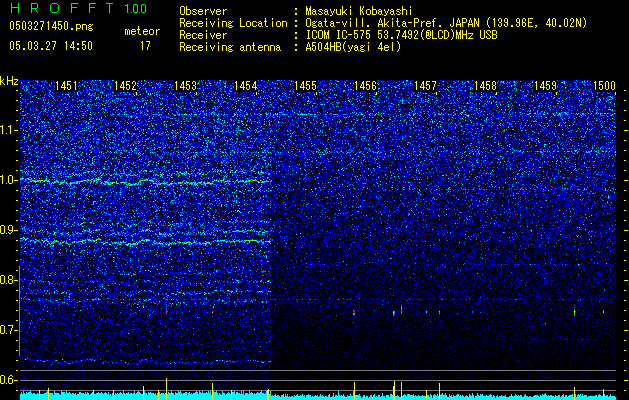The width and height of the screenshot is (629, 400).
Task: Click the Receiving antenna label
Action: click(x=230, y=47)
